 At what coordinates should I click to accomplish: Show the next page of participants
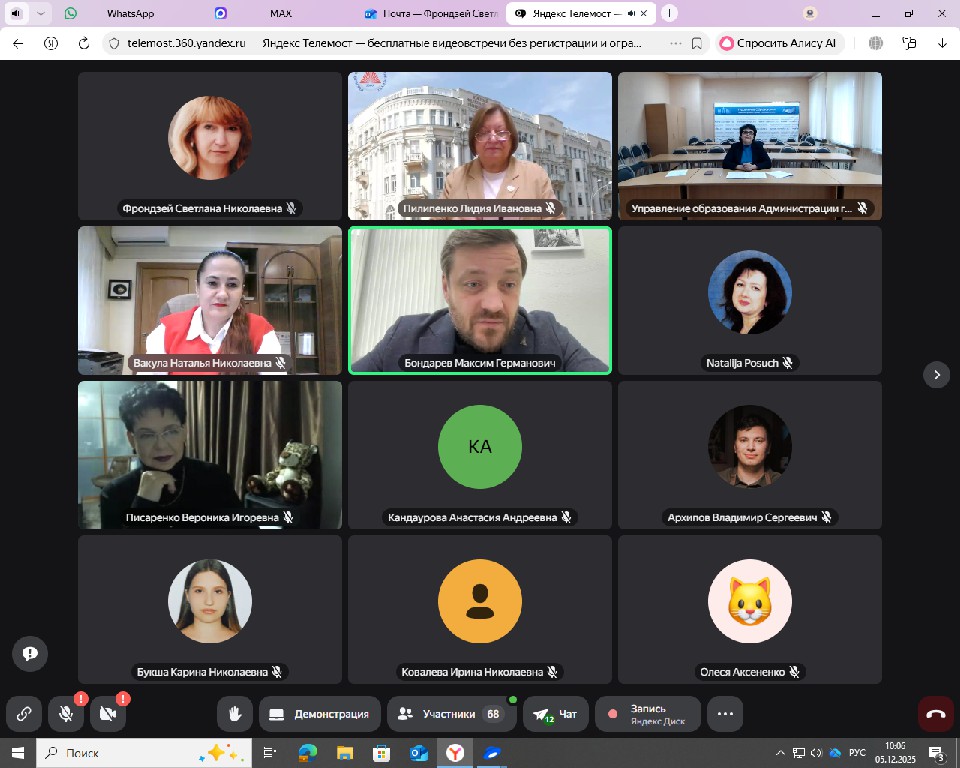click(936, 375)
